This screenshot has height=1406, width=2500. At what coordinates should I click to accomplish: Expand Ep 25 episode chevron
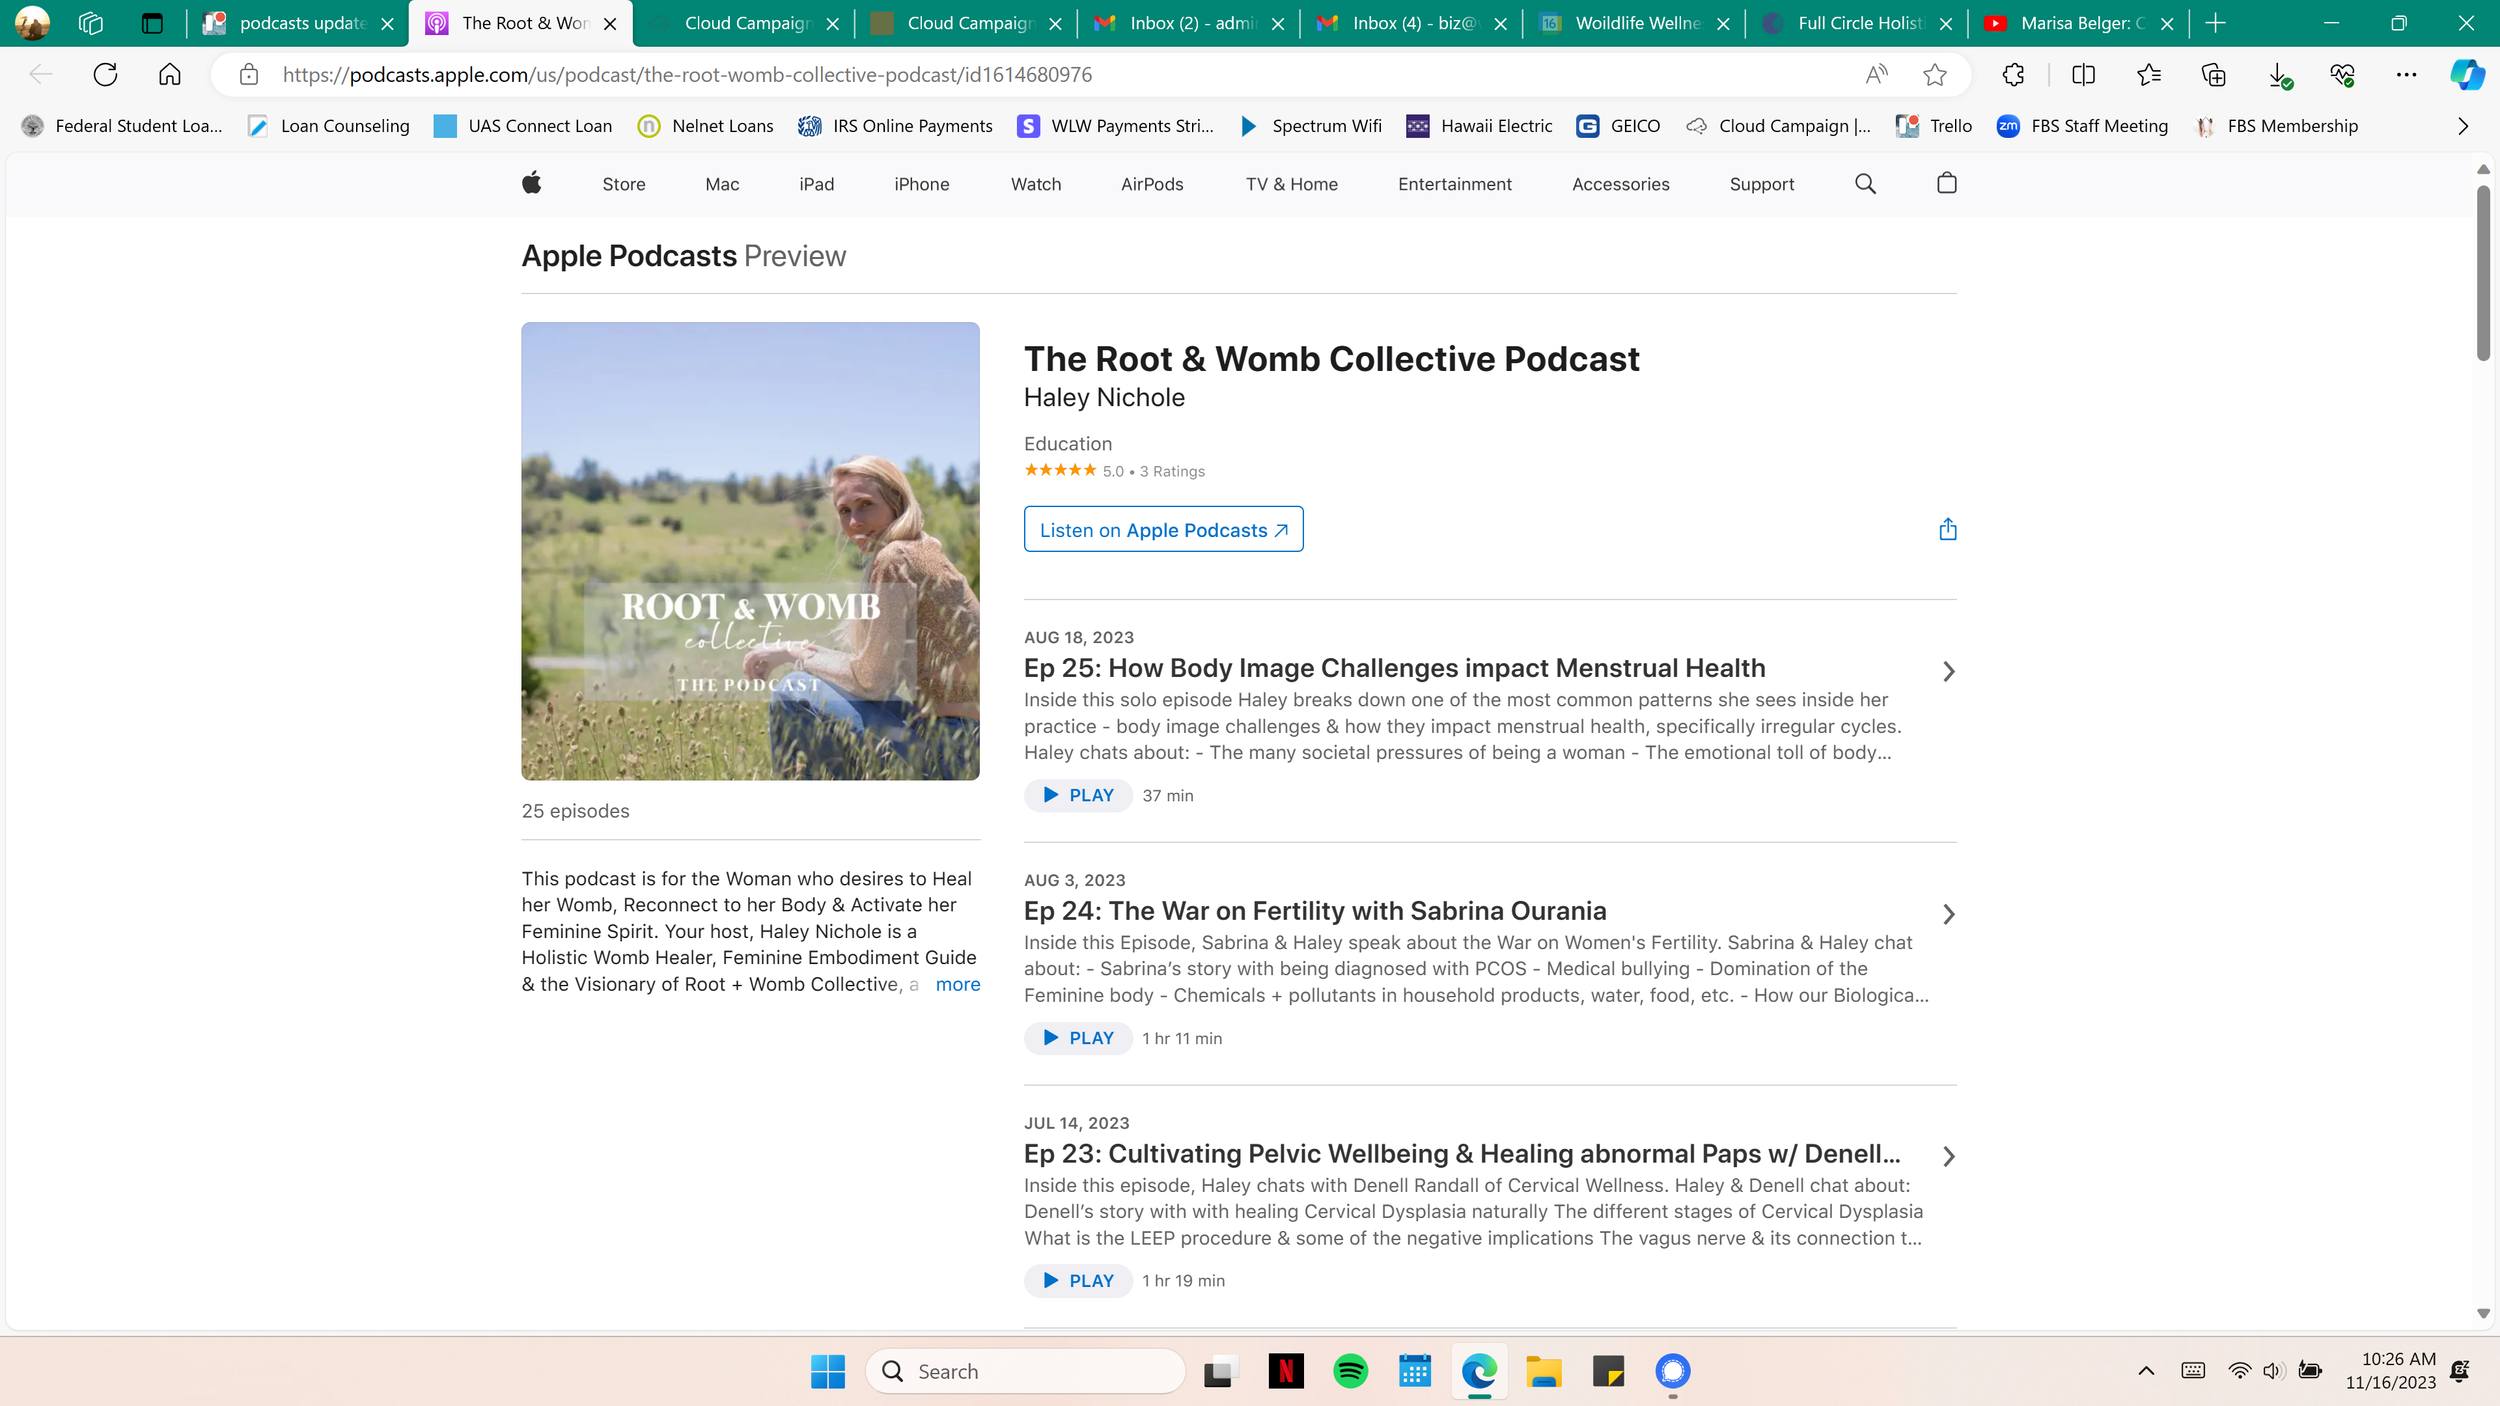1948,671
